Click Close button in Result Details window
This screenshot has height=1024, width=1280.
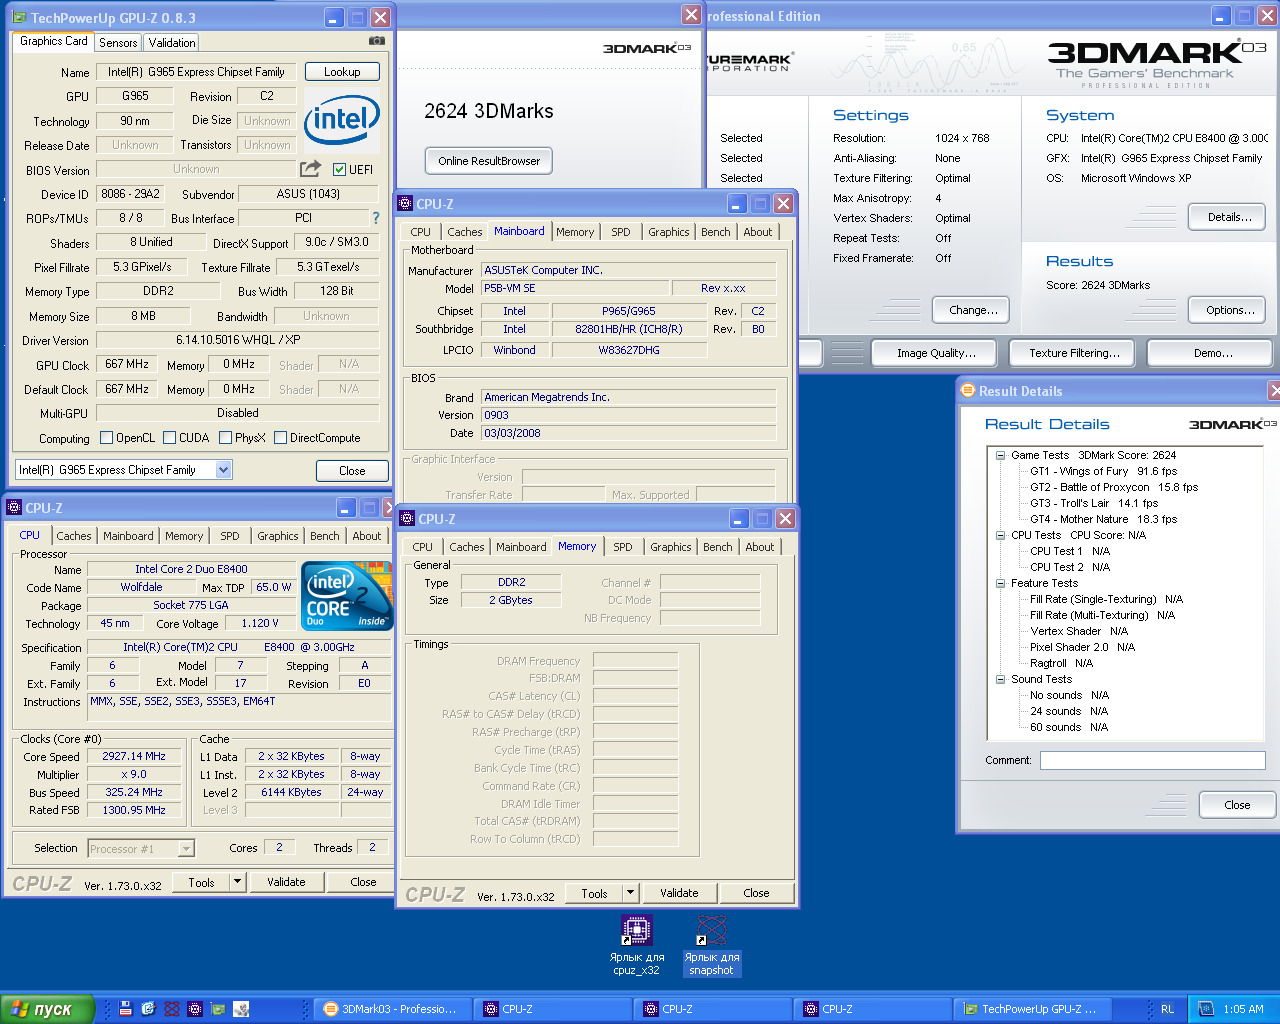1237,805
